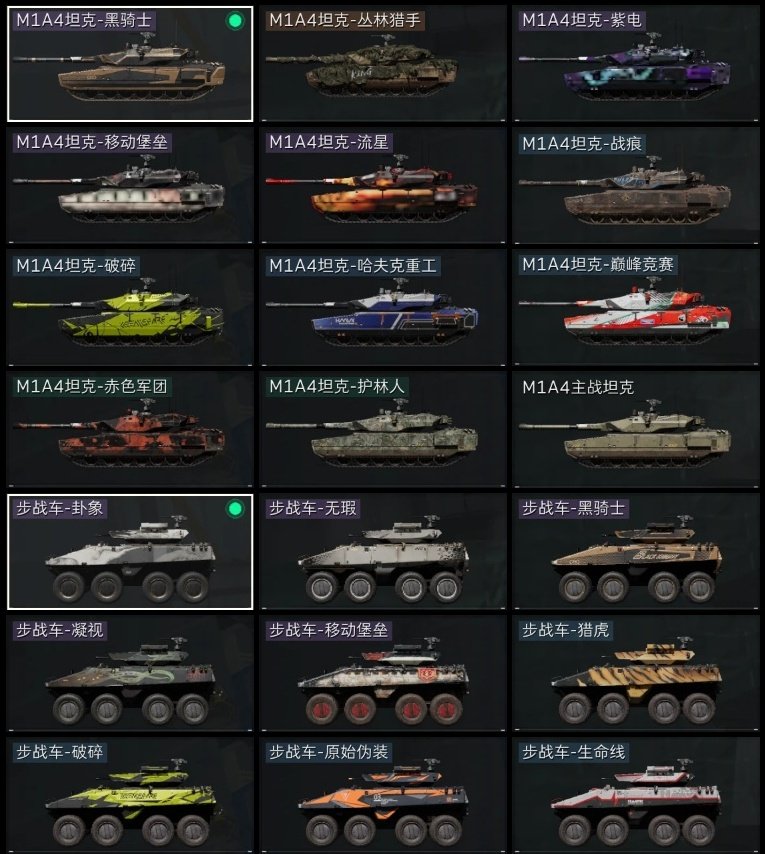The height and width of the screenshot is (854, 765).
Task: Select the 步战车-移动堡垒 red-wheeled skin
Action: (383, 674)
